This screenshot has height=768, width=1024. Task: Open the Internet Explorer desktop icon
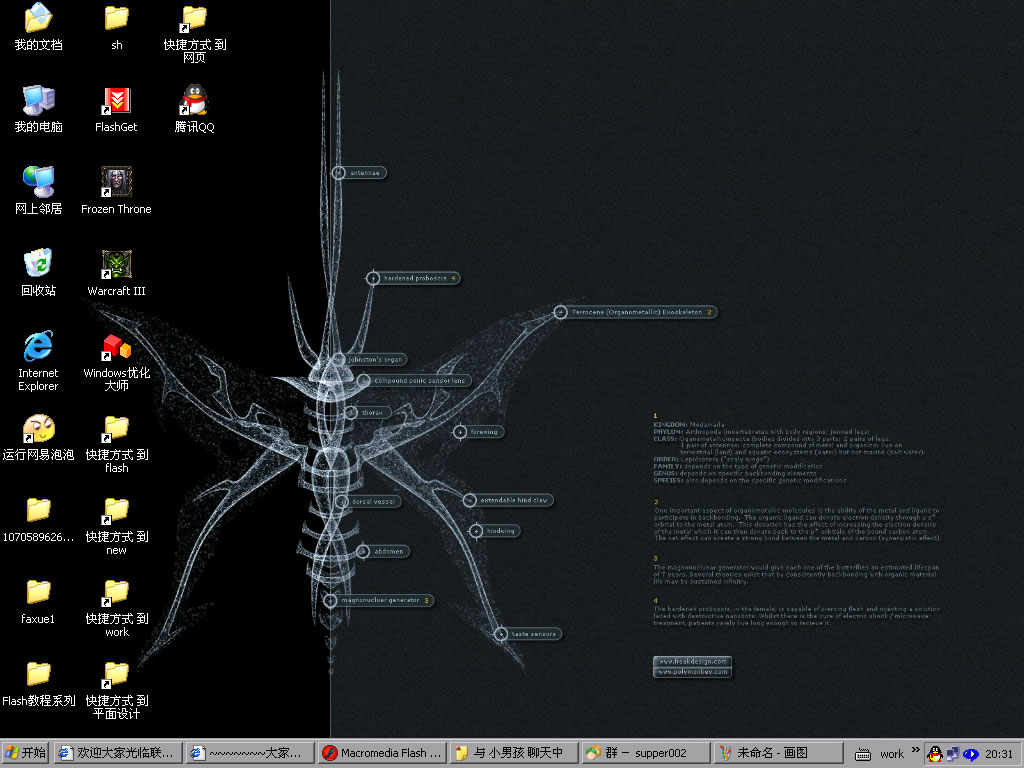tap(38, 361)
